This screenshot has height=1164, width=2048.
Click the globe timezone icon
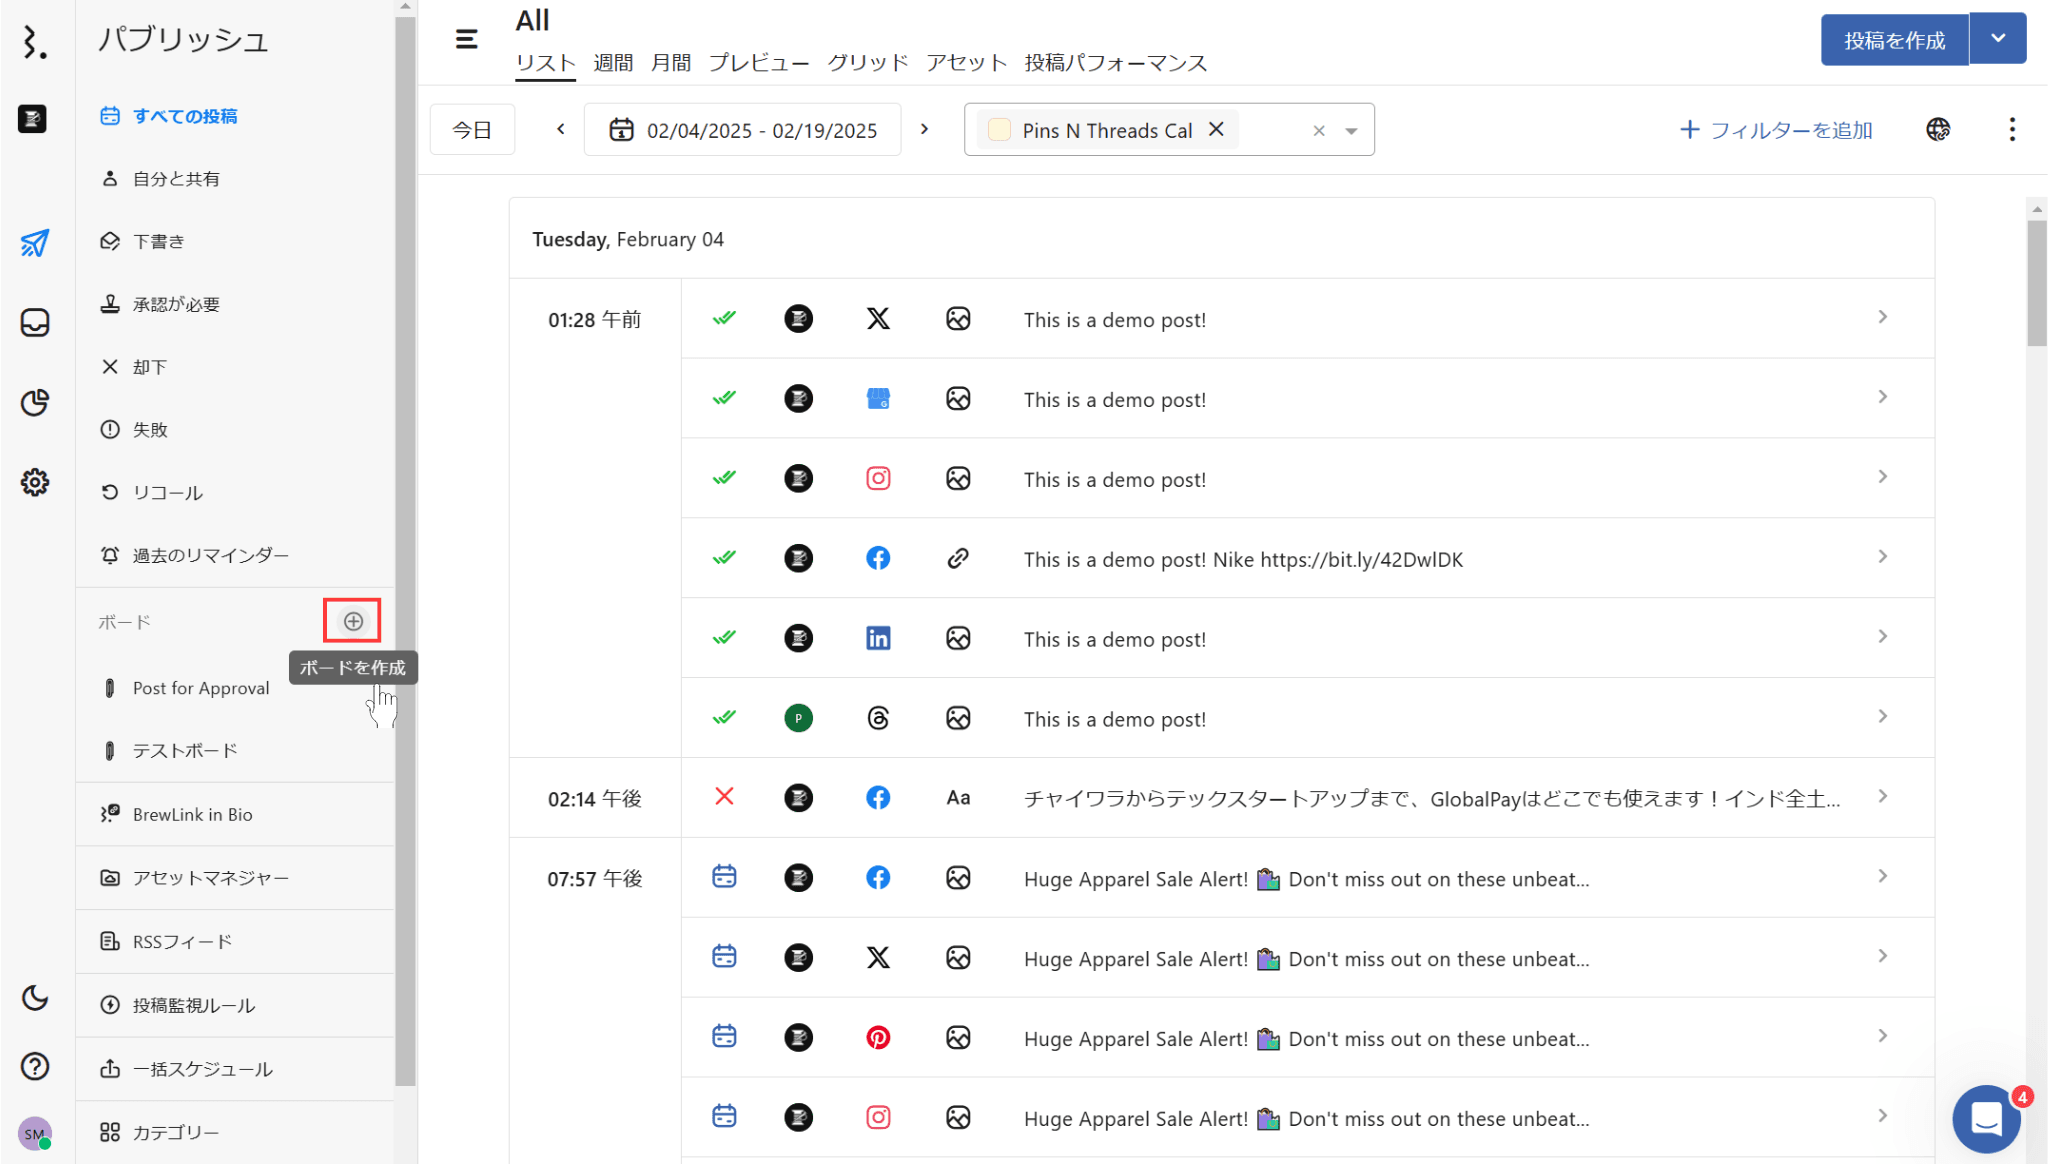click(x=1937, y=129)
